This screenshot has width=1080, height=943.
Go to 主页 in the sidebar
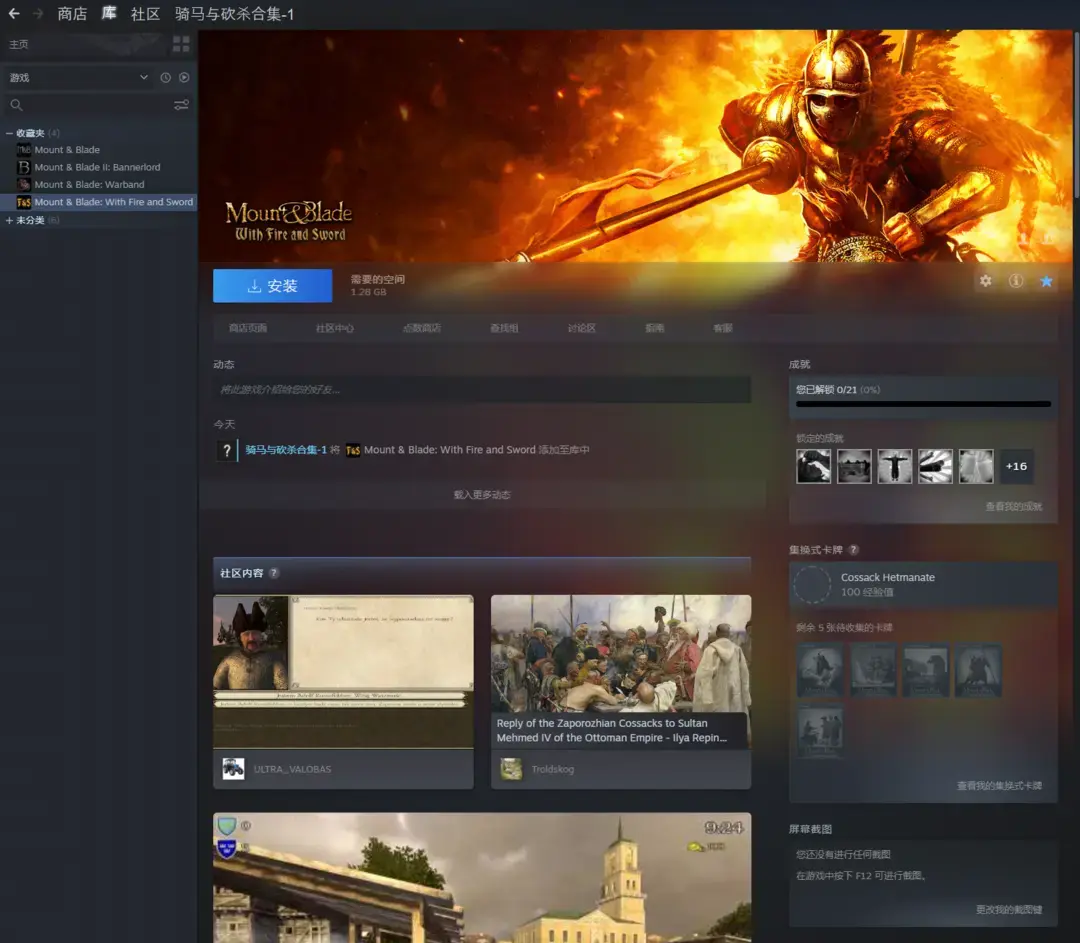click(19, 44)
